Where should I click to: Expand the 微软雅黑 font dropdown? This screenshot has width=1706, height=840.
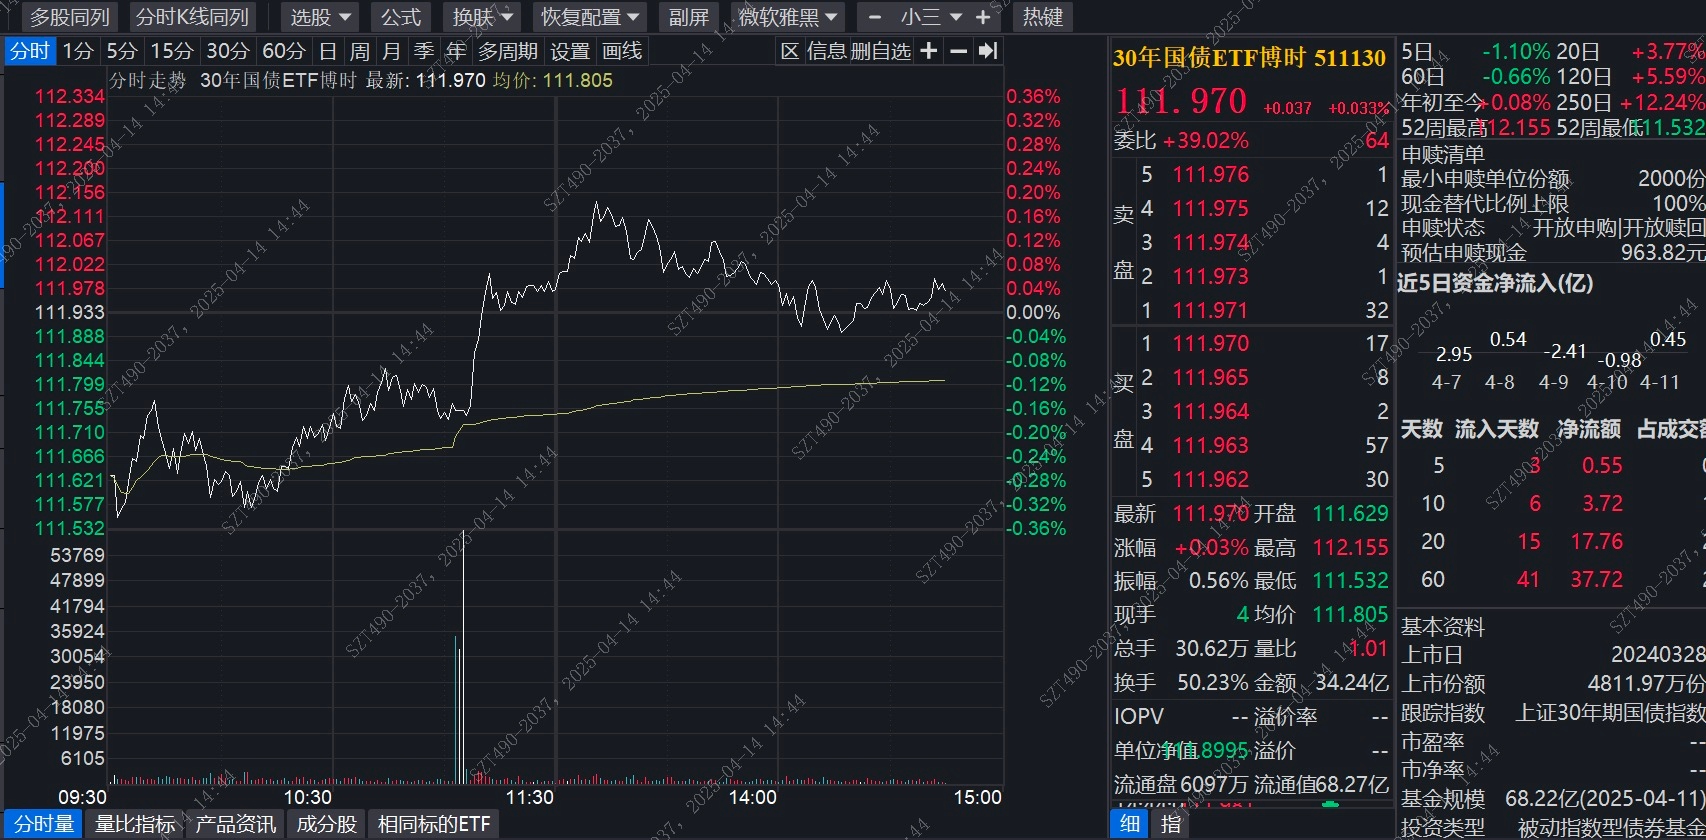(x=788, y=17)
